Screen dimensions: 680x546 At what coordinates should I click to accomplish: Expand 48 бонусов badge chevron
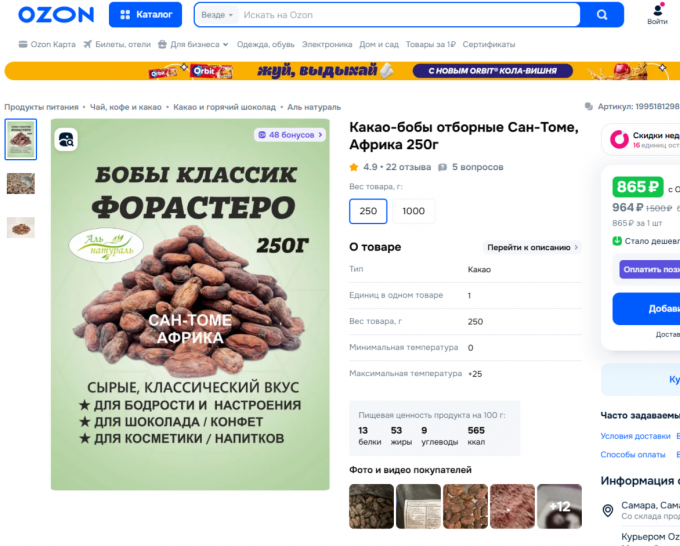tap(320, 135)
